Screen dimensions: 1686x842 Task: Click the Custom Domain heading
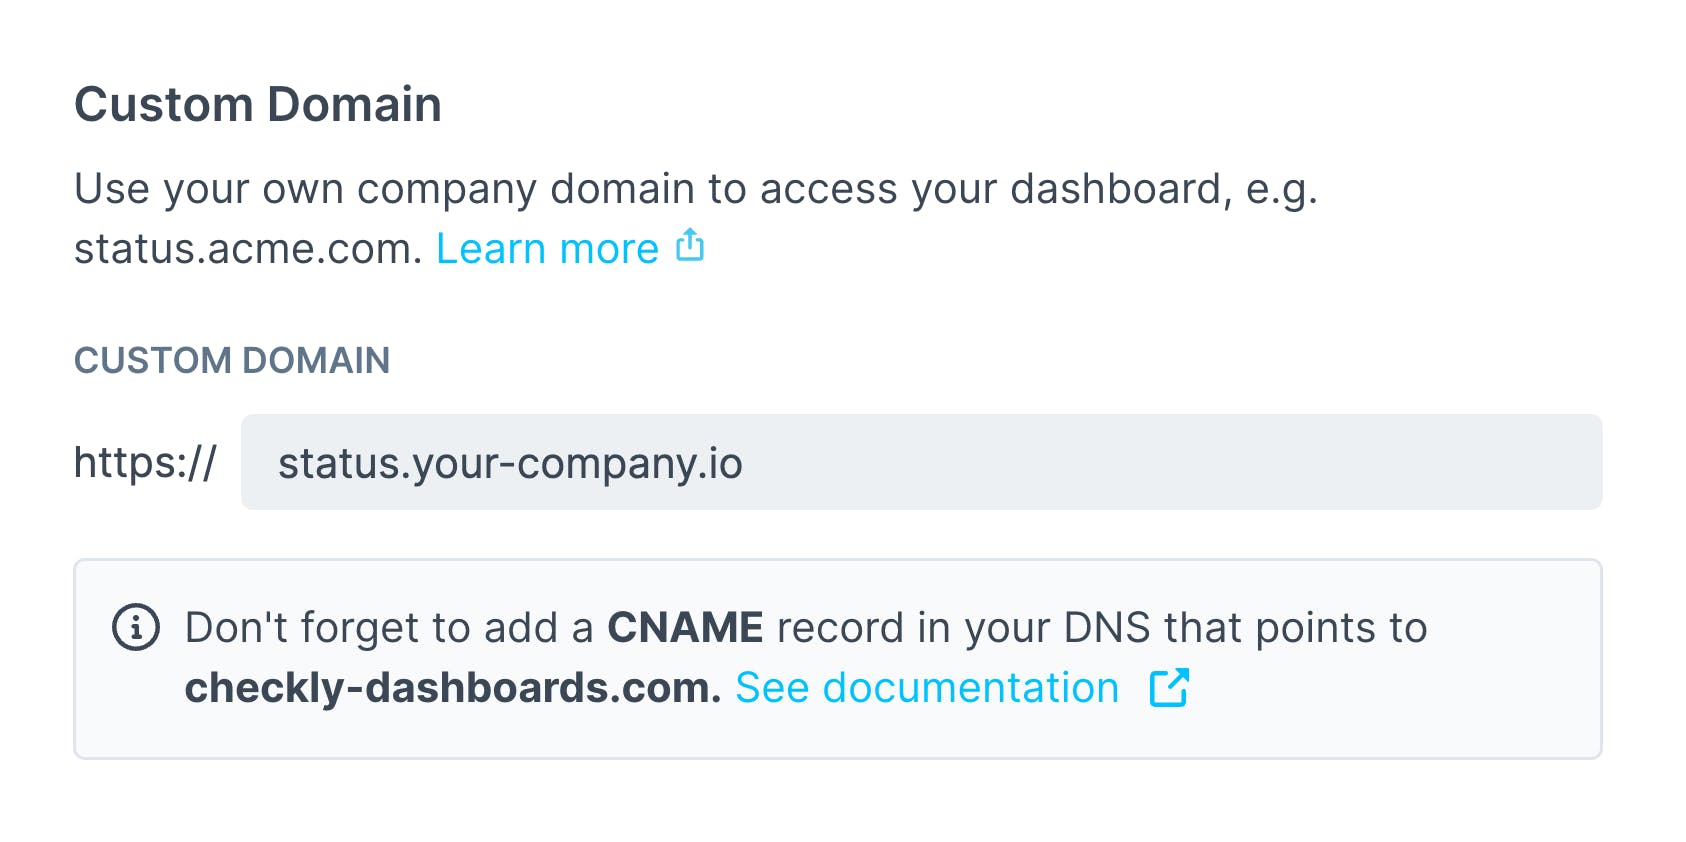coord(259,104)
